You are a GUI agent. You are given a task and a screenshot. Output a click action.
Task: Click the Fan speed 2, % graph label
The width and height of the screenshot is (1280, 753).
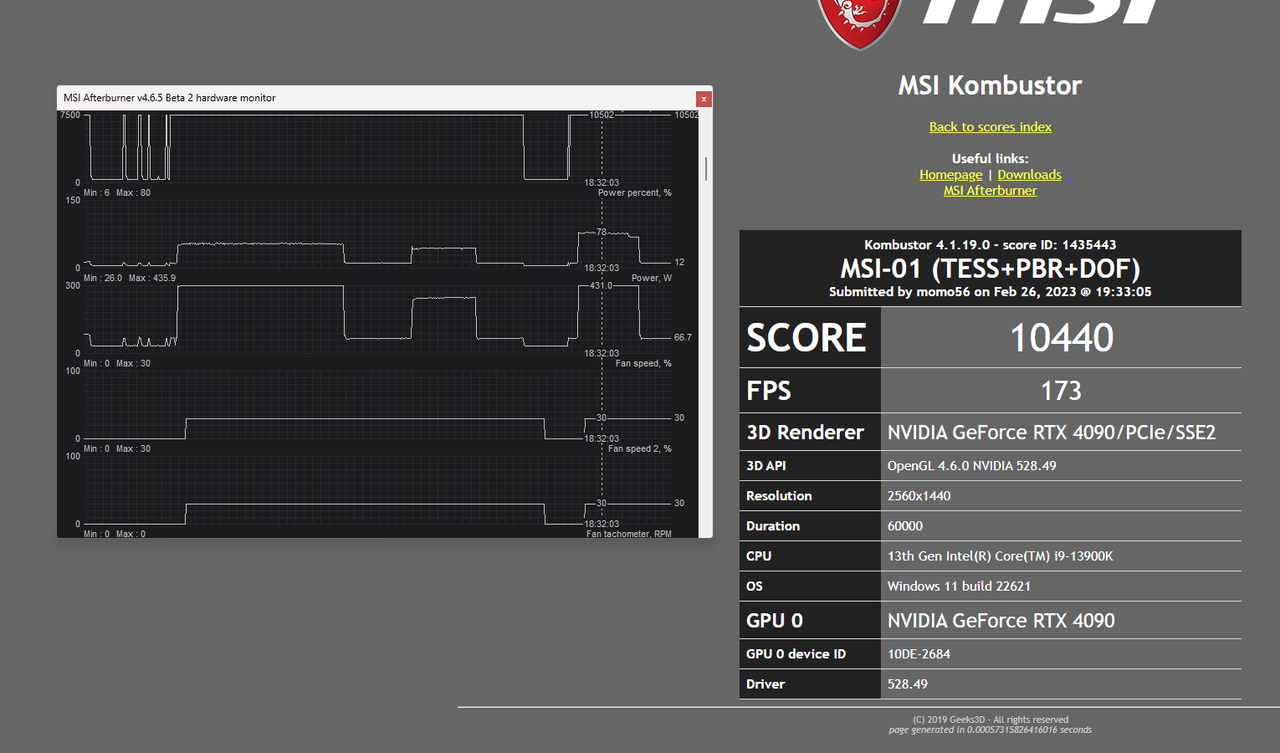[640, 449]
